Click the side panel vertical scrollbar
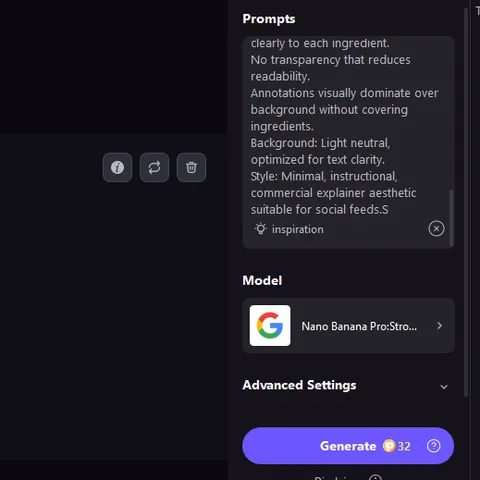 coord(466,202)
